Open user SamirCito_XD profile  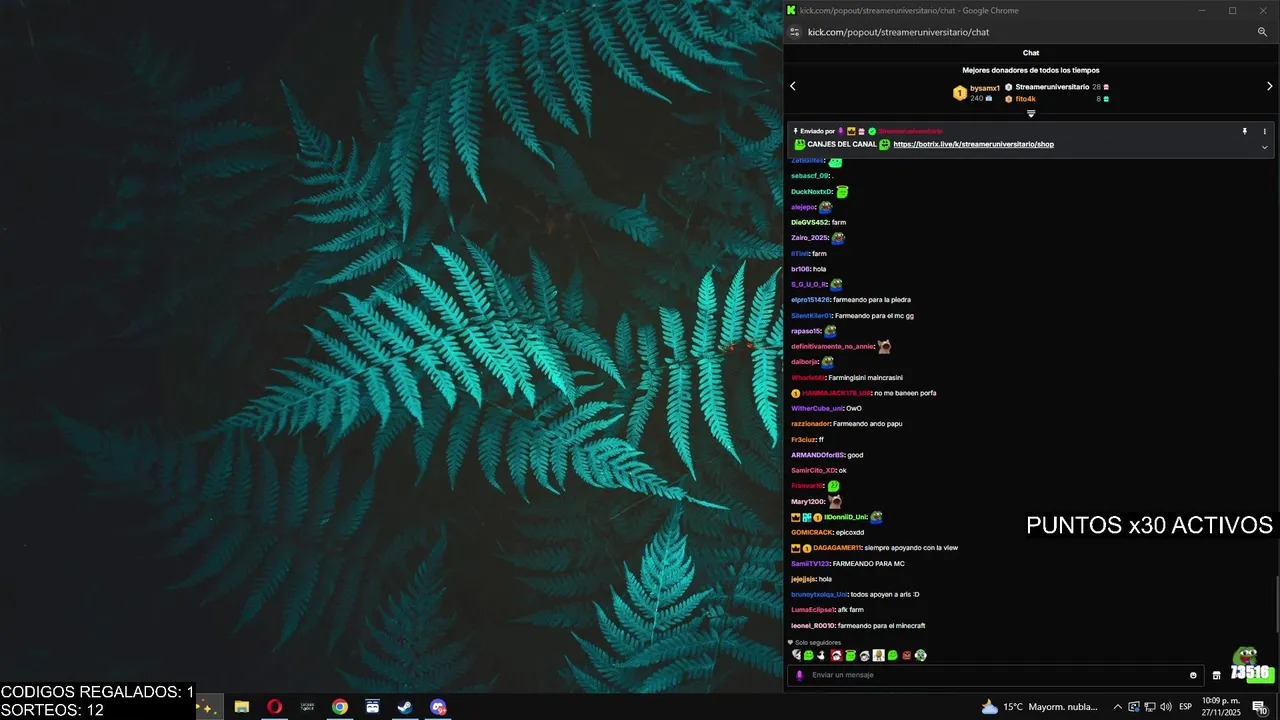point(813,470)
